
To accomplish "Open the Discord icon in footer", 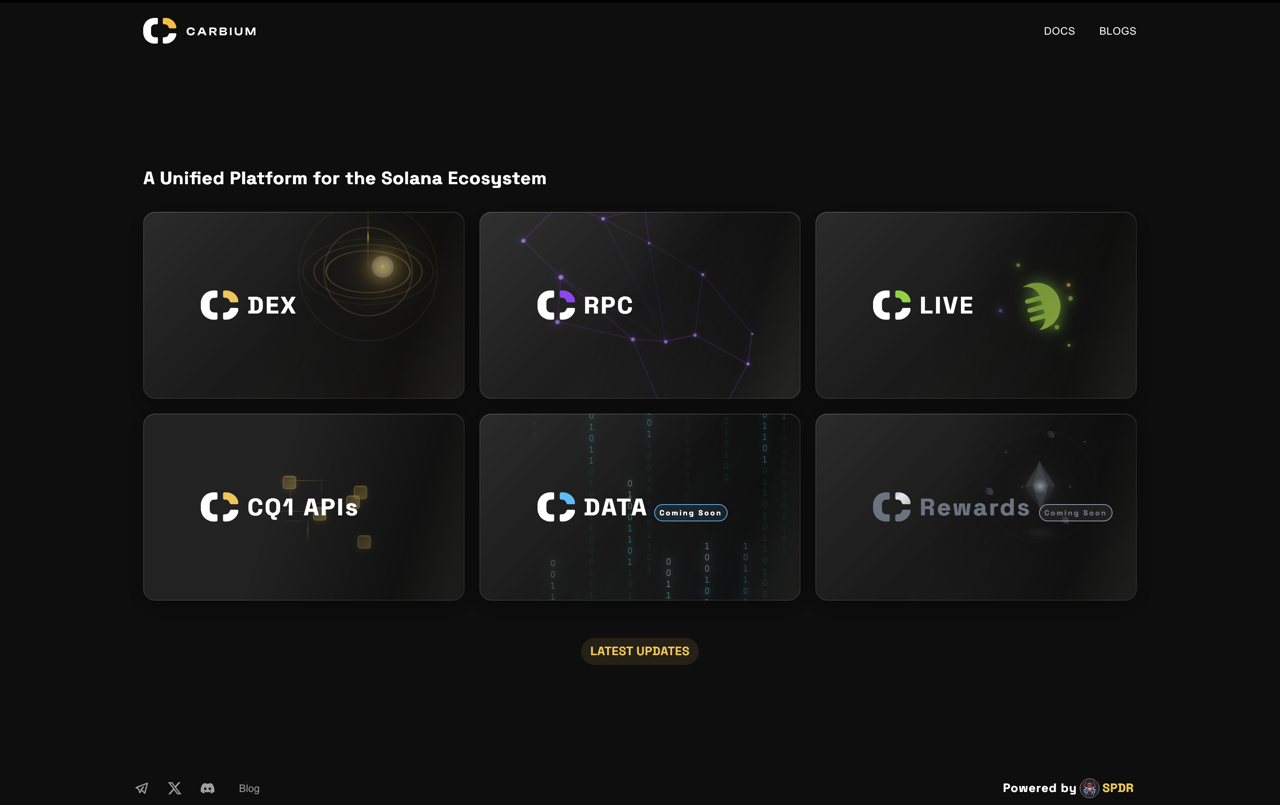I will pos(207,788).
